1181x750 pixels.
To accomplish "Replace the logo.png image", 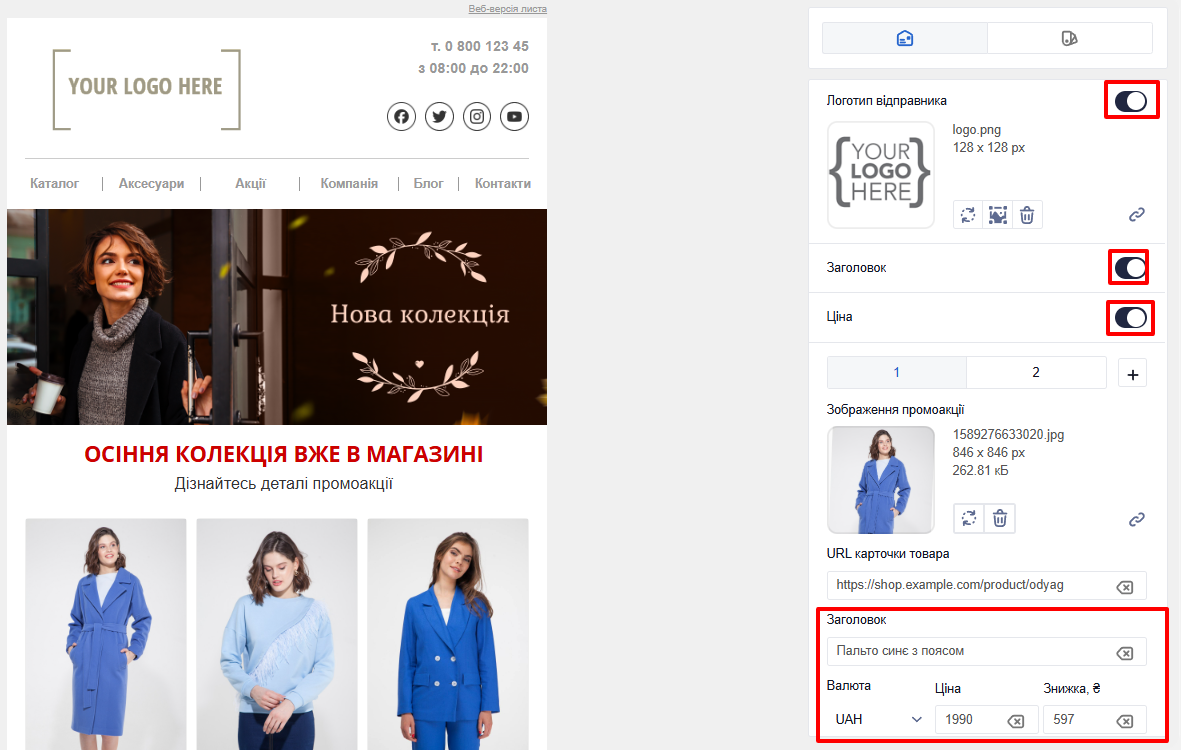I will (x=968, y=215).
